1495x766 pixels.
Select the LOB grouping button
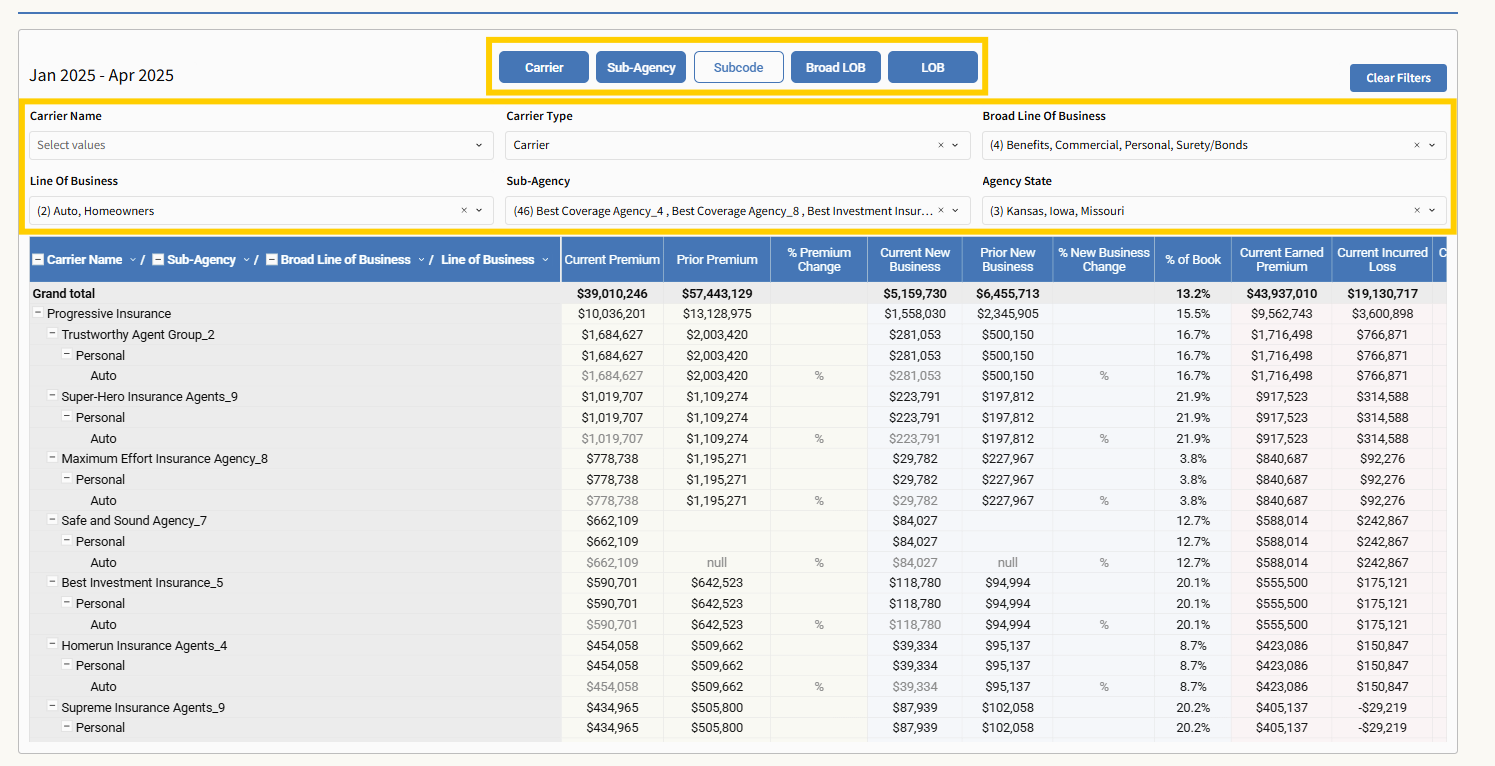point(932,67)
